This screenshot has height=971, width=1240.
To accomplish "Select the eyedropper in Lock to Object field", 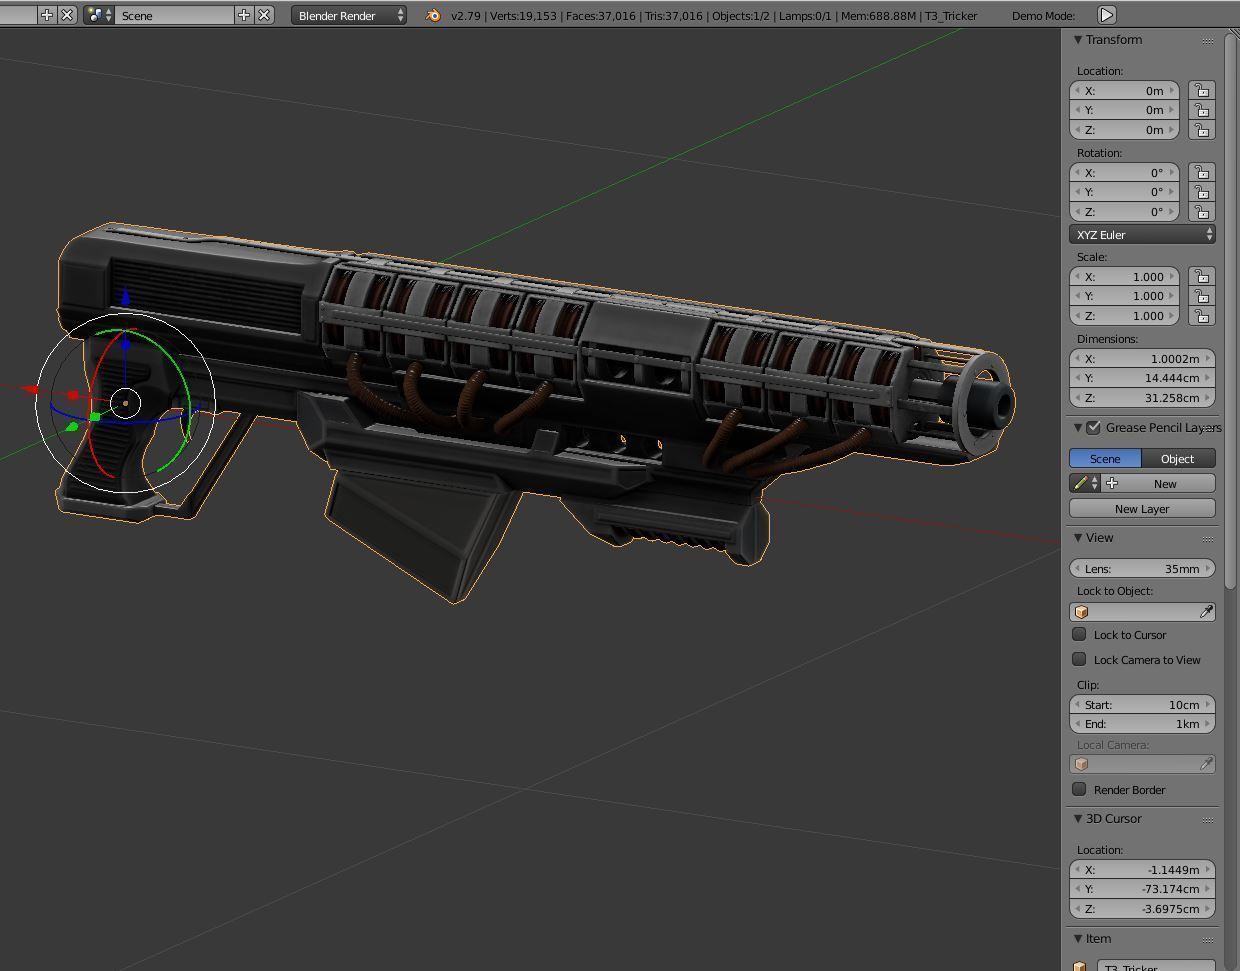I will click(1207, 611).
